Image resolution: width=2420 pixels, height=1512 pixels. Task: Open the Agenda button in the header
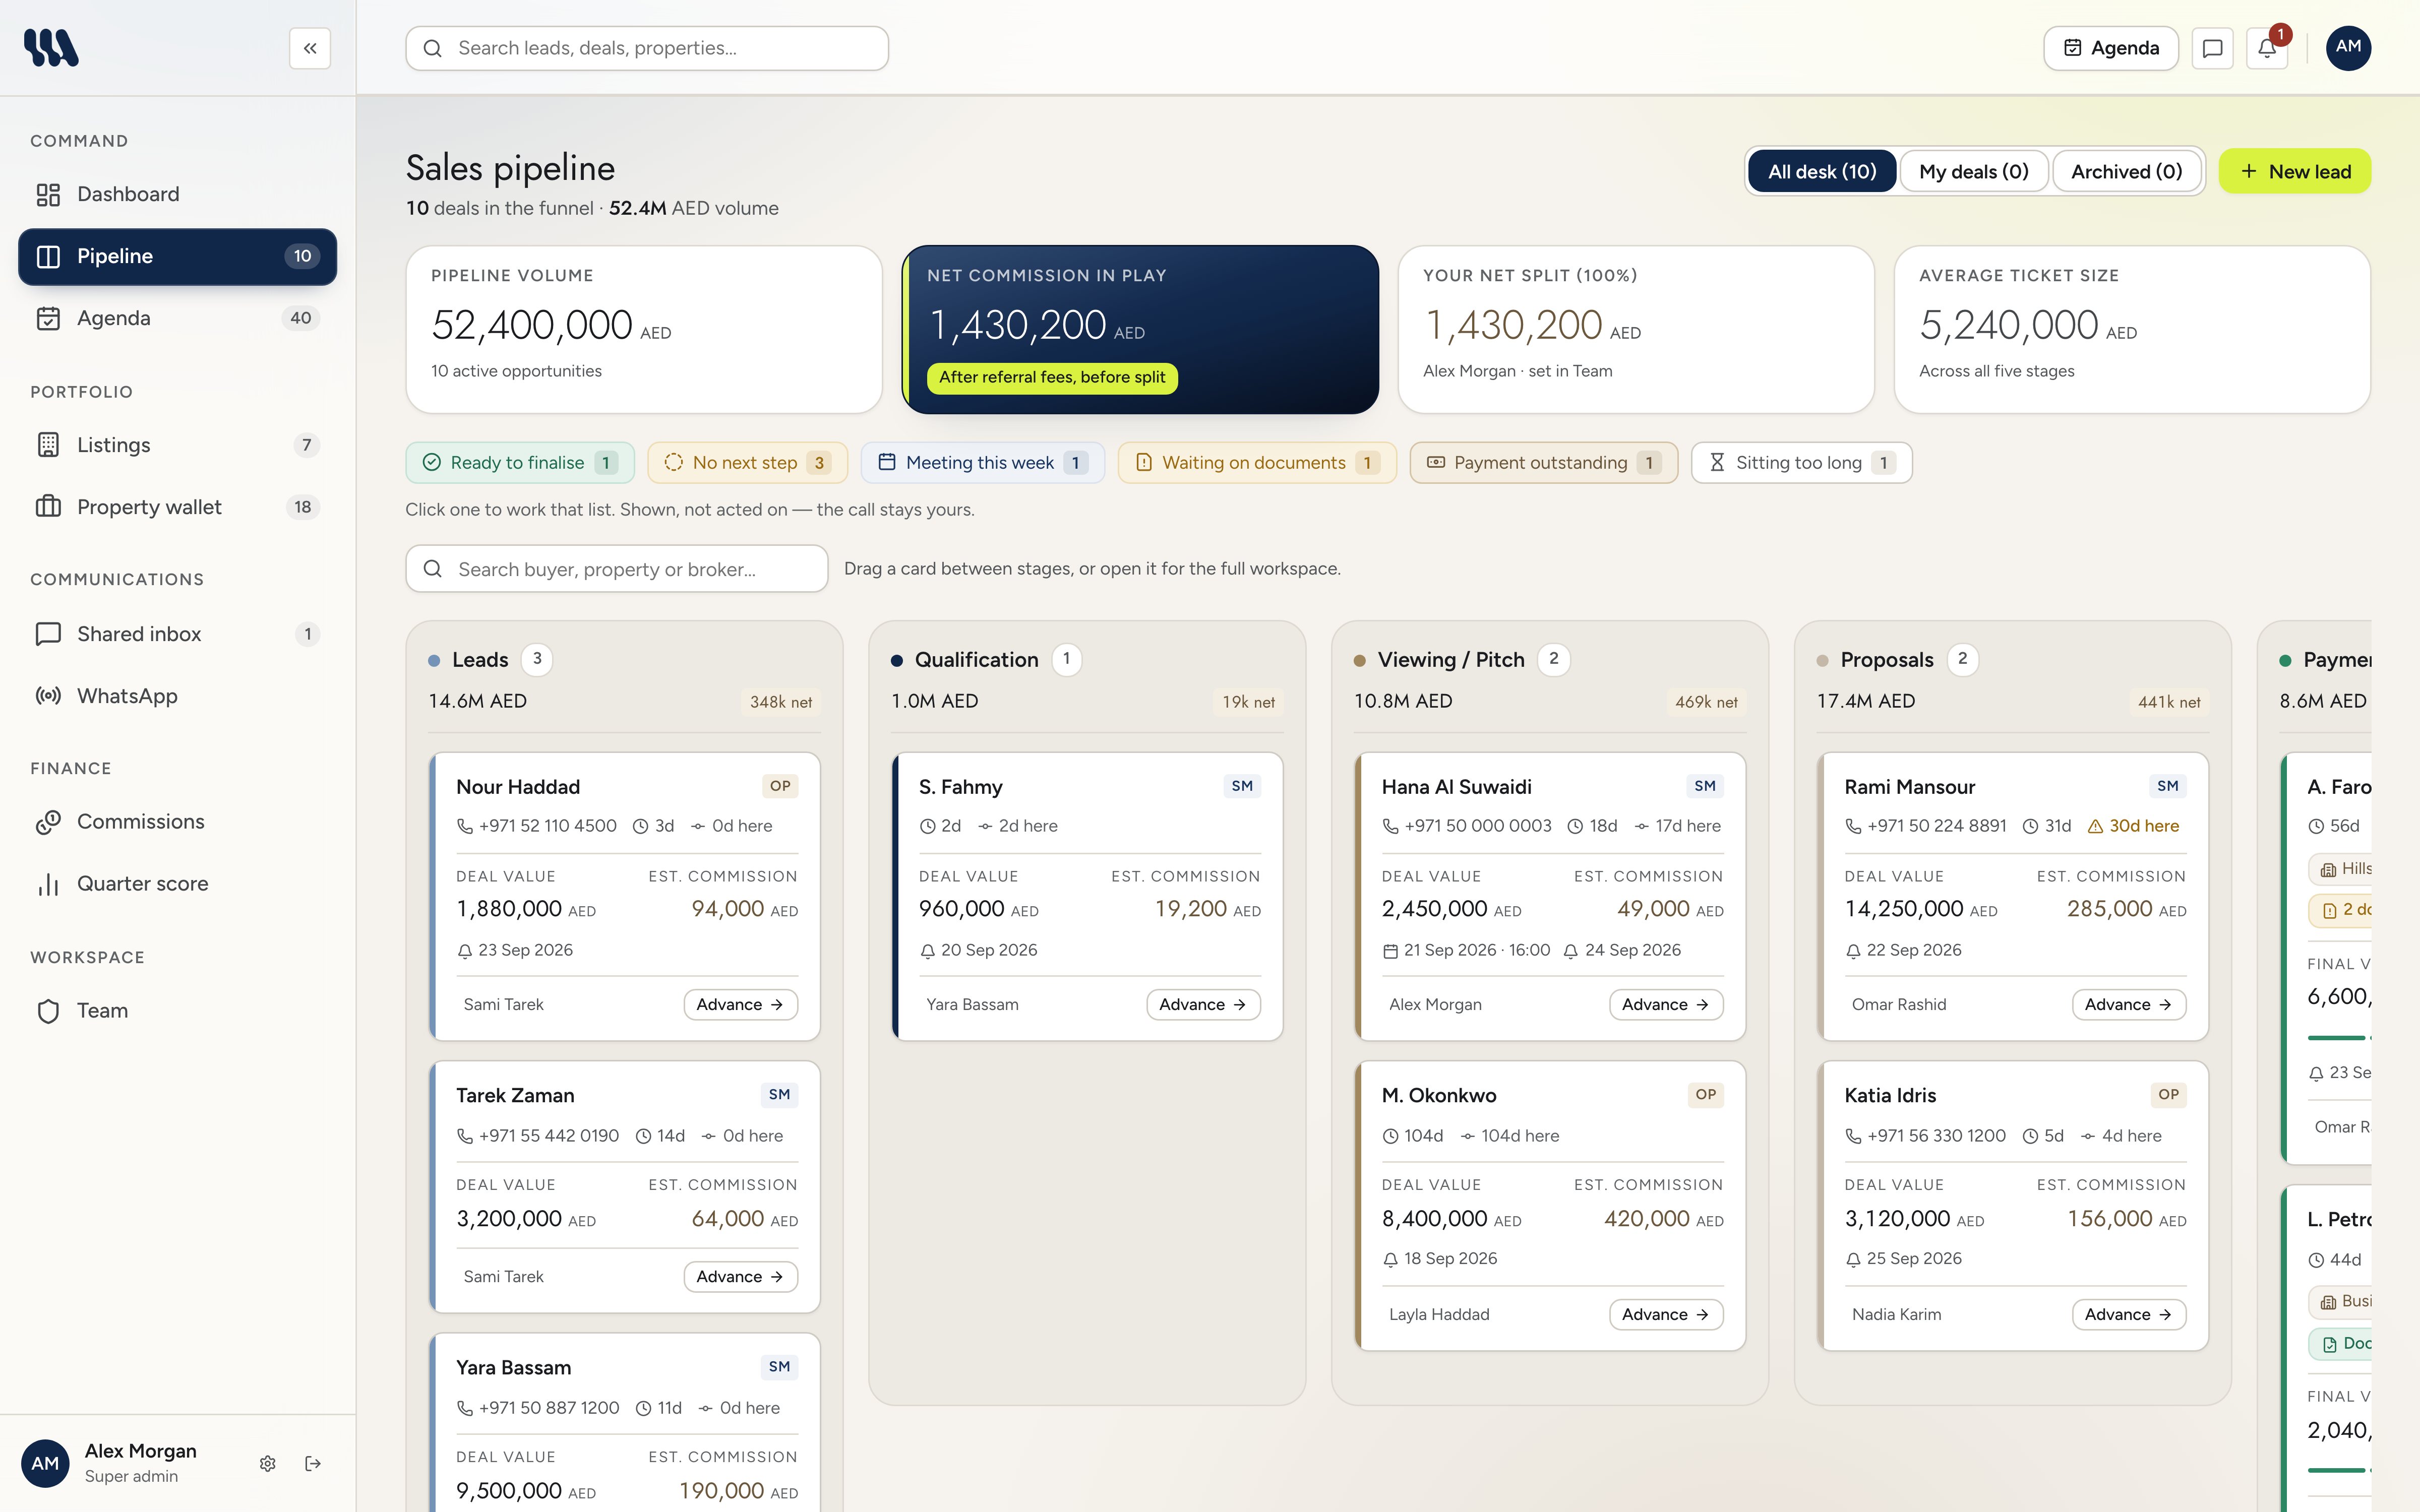point(2110,48)
